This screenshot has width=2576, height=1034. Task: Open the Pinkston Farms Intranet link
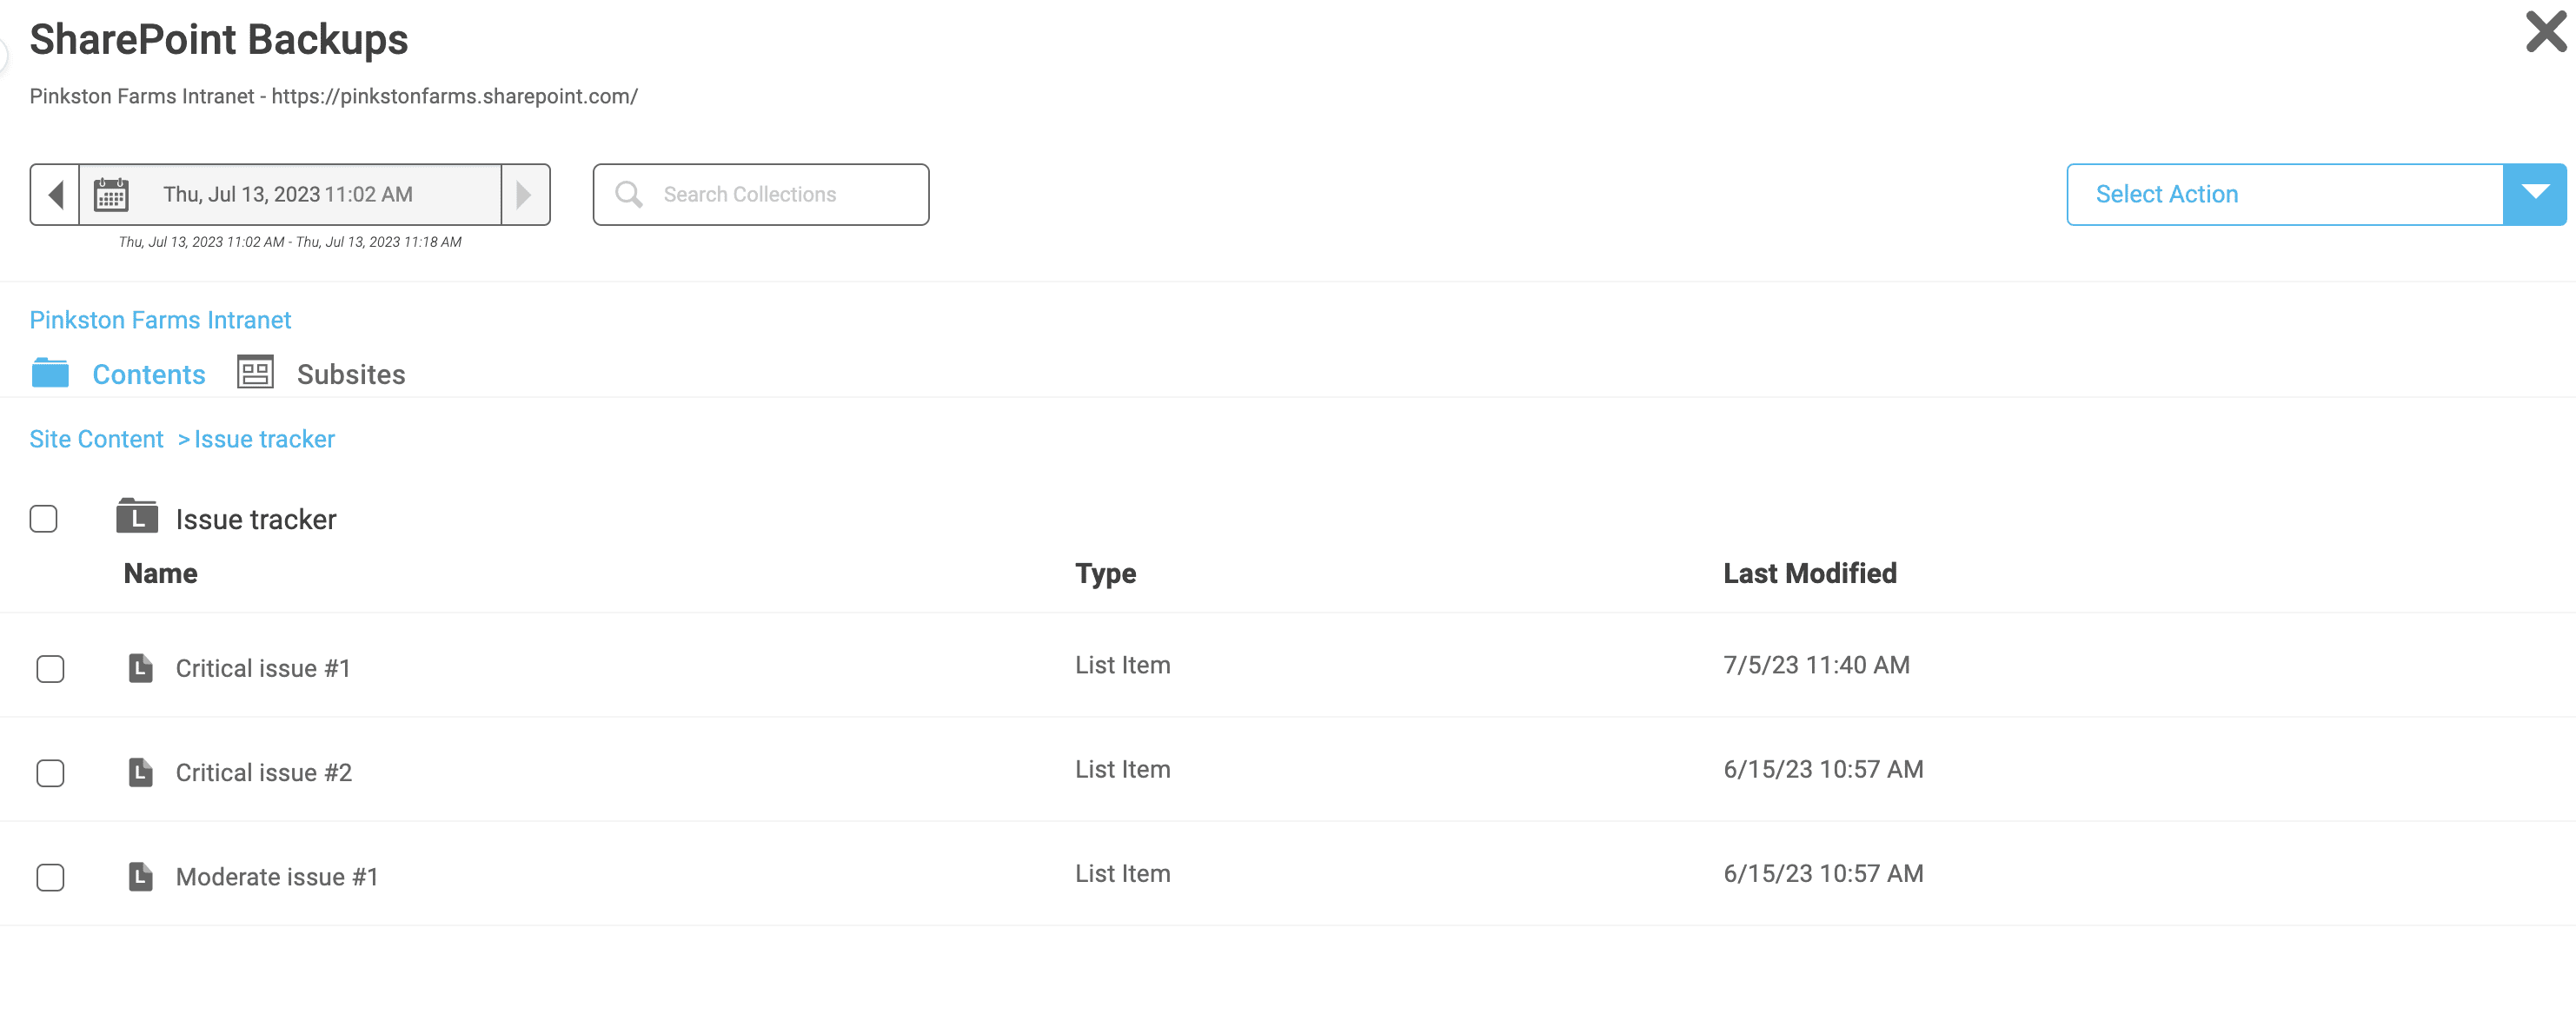(x=160, y=320)
